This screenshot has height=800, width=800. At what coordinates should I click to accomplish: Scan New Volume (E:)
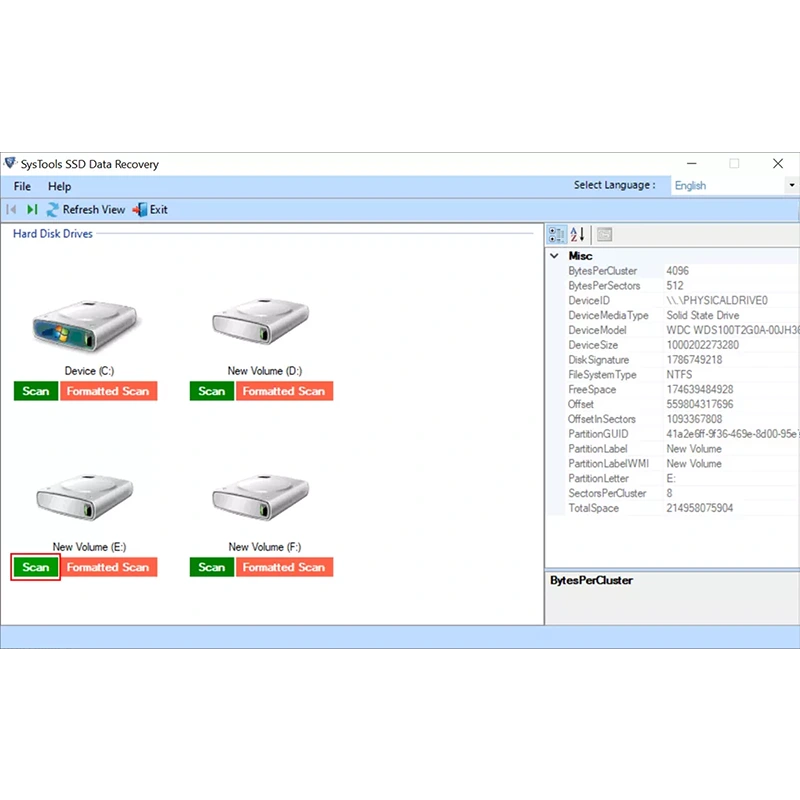[x=36, y=567]
